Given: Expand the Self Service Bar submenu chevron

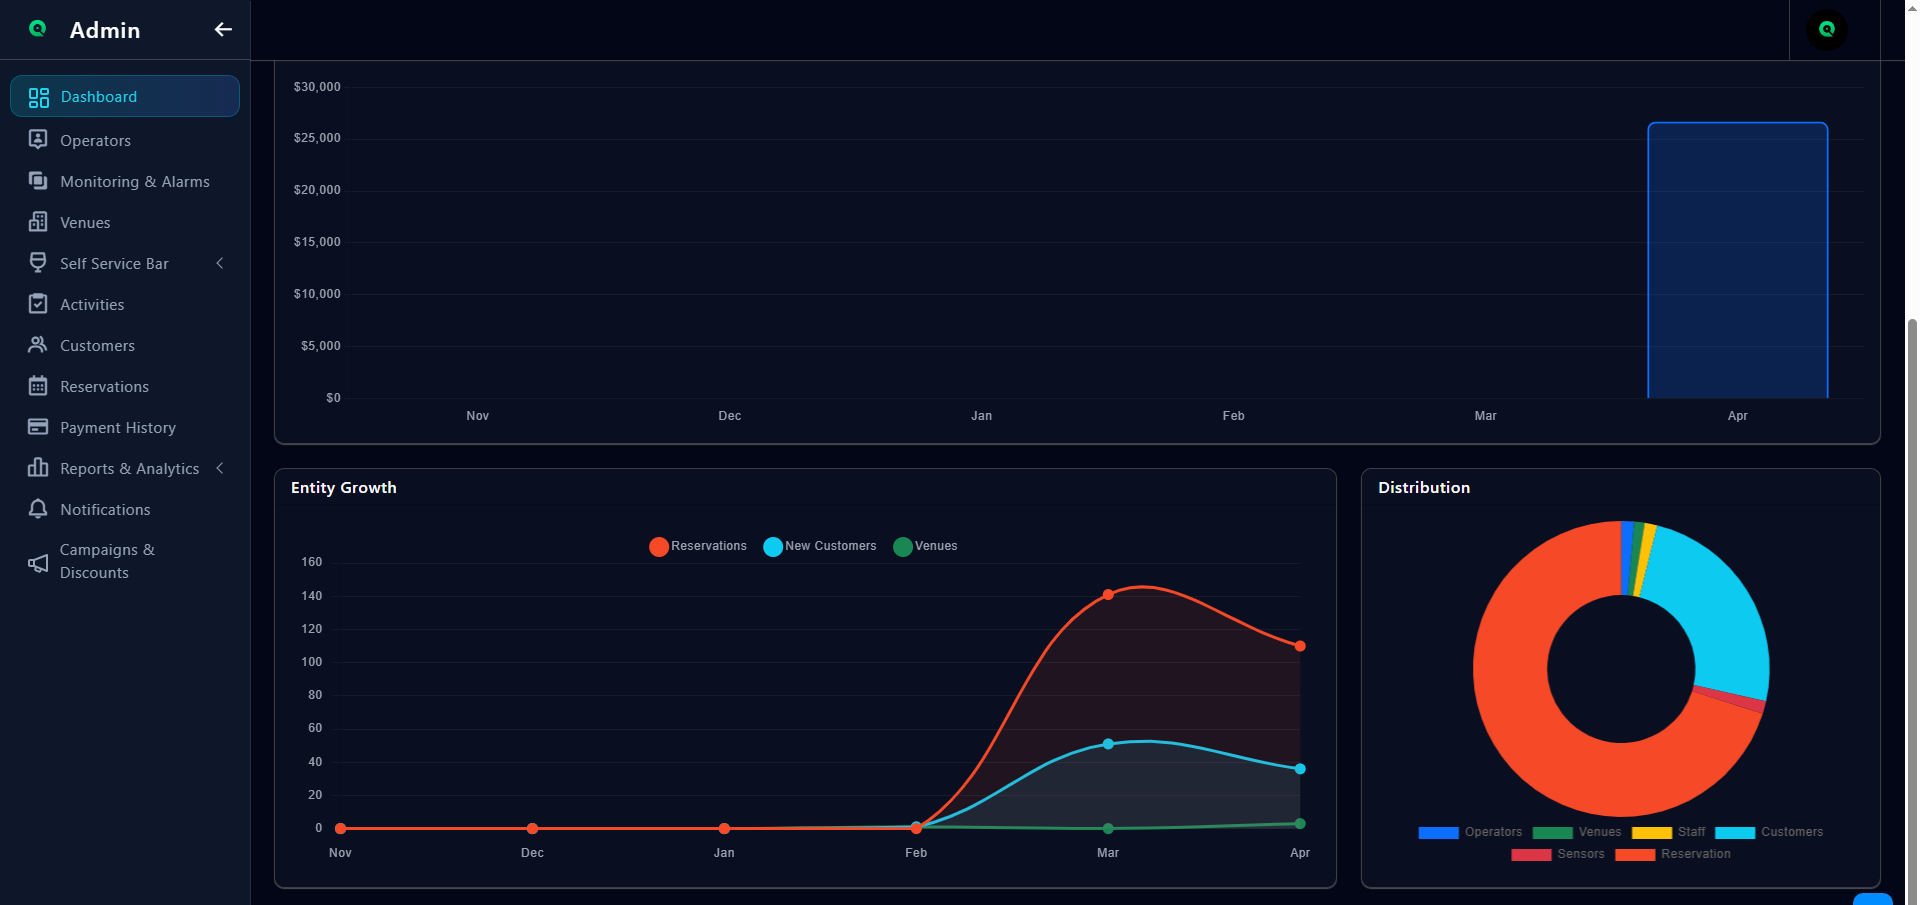Looking at the screenshot, I should click(x=220, y=263).
